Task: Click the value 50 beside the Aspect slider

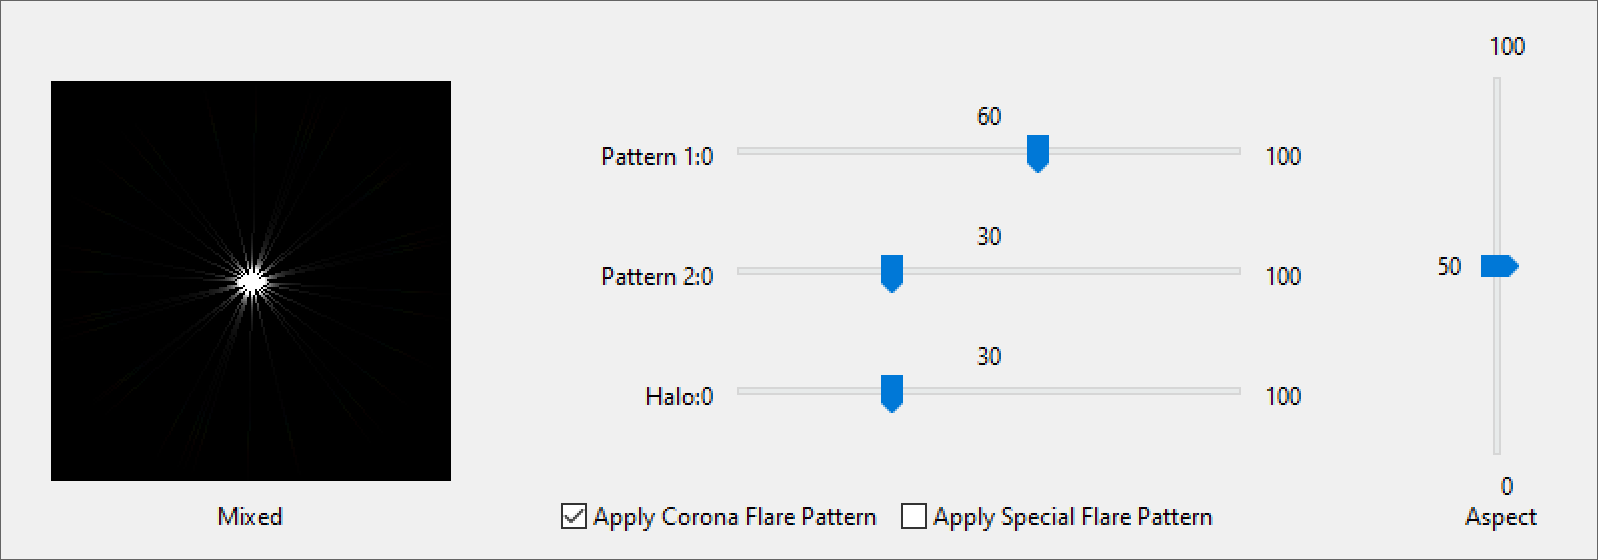Action: (1449, 267)
